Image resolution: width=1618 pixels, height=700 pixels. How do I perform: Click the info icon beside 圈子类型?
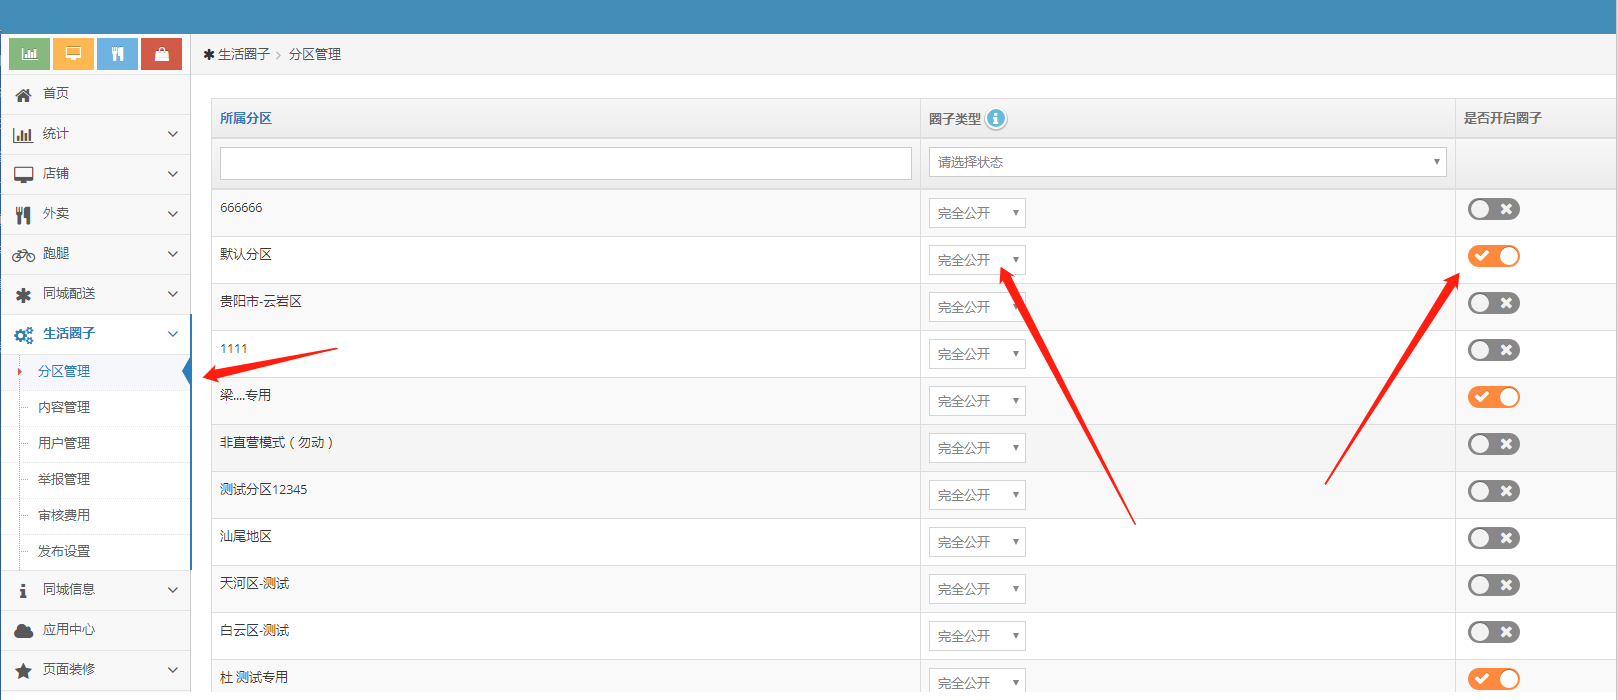pyautogui.click(x=995, y=118)
